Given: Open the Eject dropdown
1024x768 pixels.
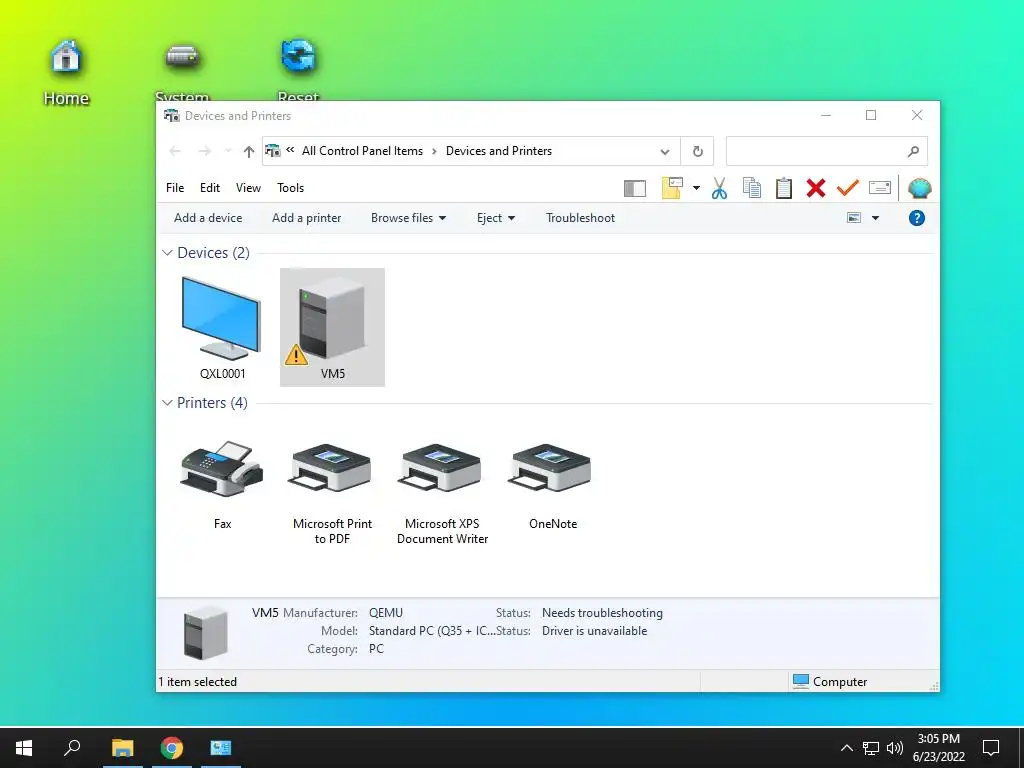Looking at the screenshot, I should click(496, 218).
